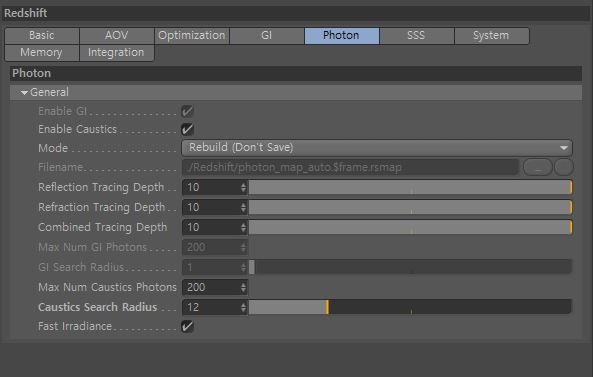Select the Integration tab
593x377 pixels.
coord(117,53)
